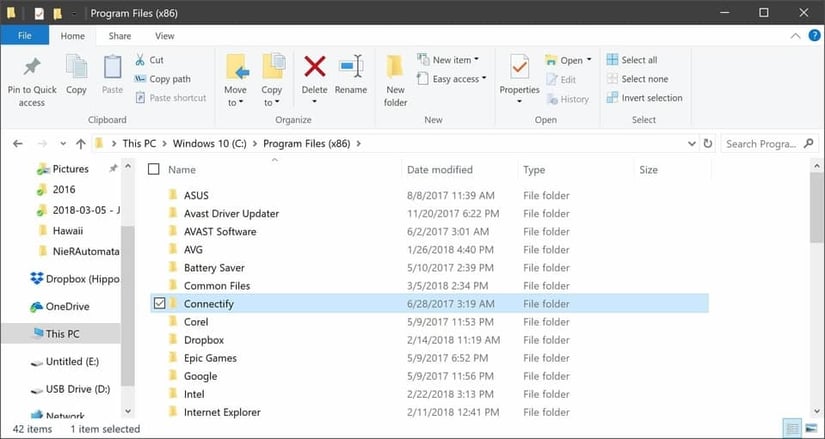Collapse the ribbon with the chevron
This screenshot has width=825, height=439.
(x=796, y=36)
